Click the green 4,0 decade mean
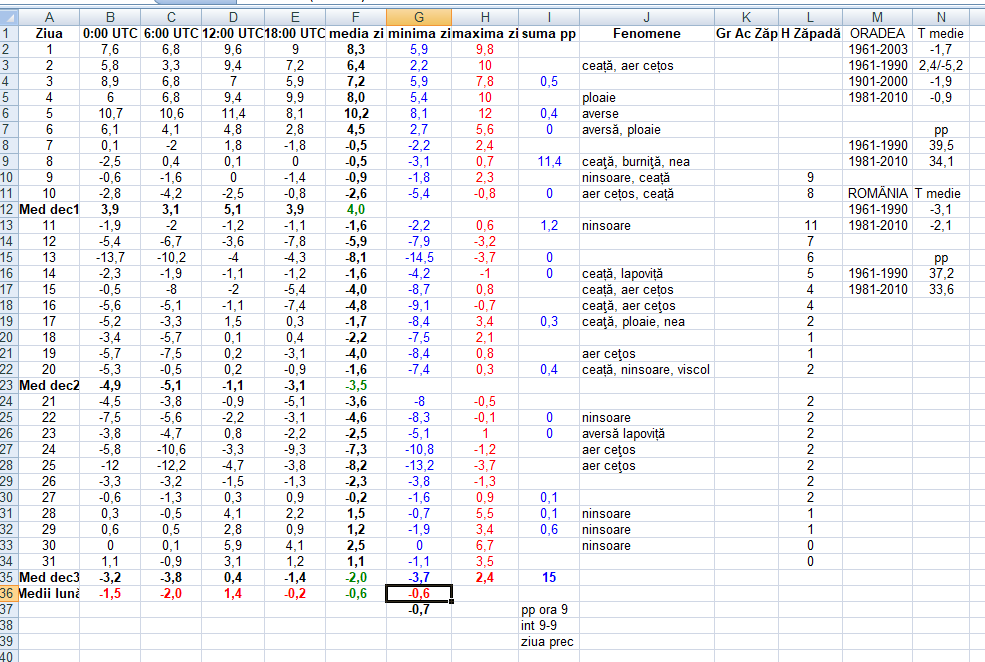 click(x=356, y=210)
